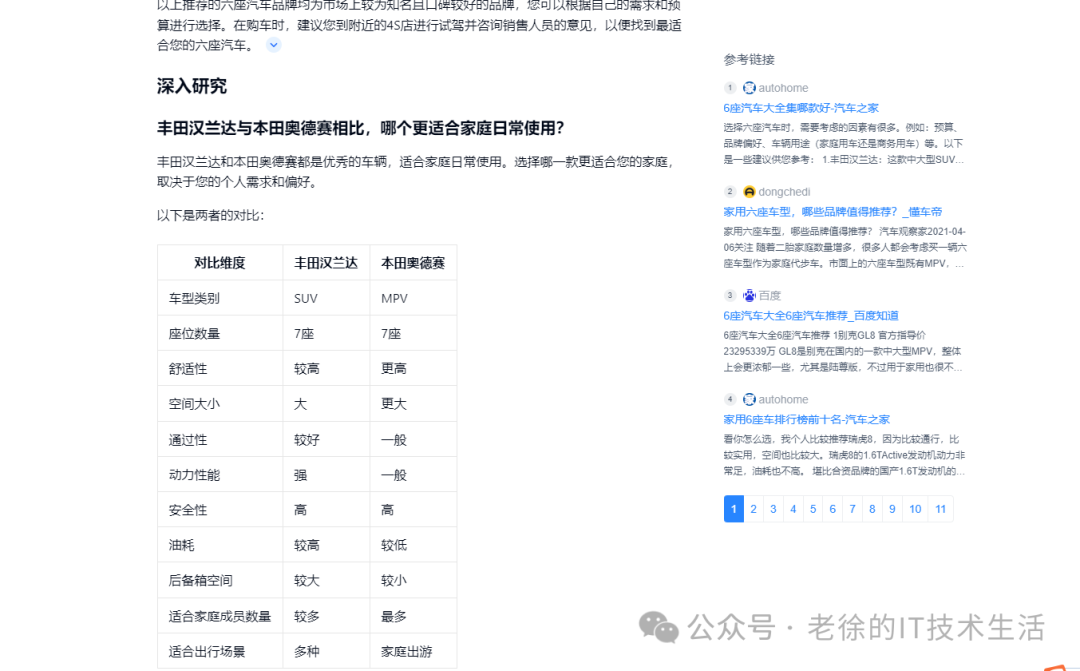
Task: Click the MPV table cell
Action: click(394, 298)
